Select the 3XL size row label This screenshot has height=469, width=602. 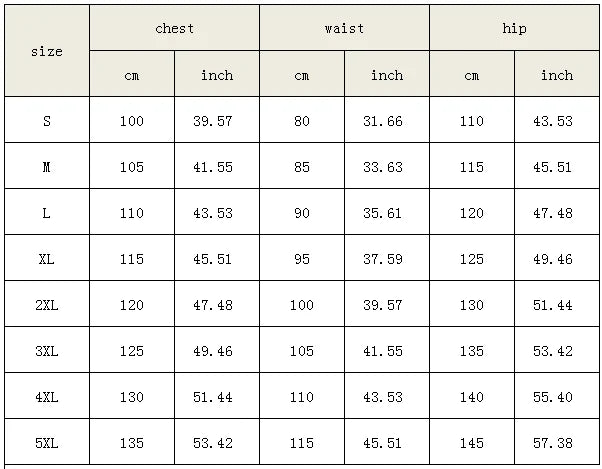pyautogui.click(x=47, y=351)
